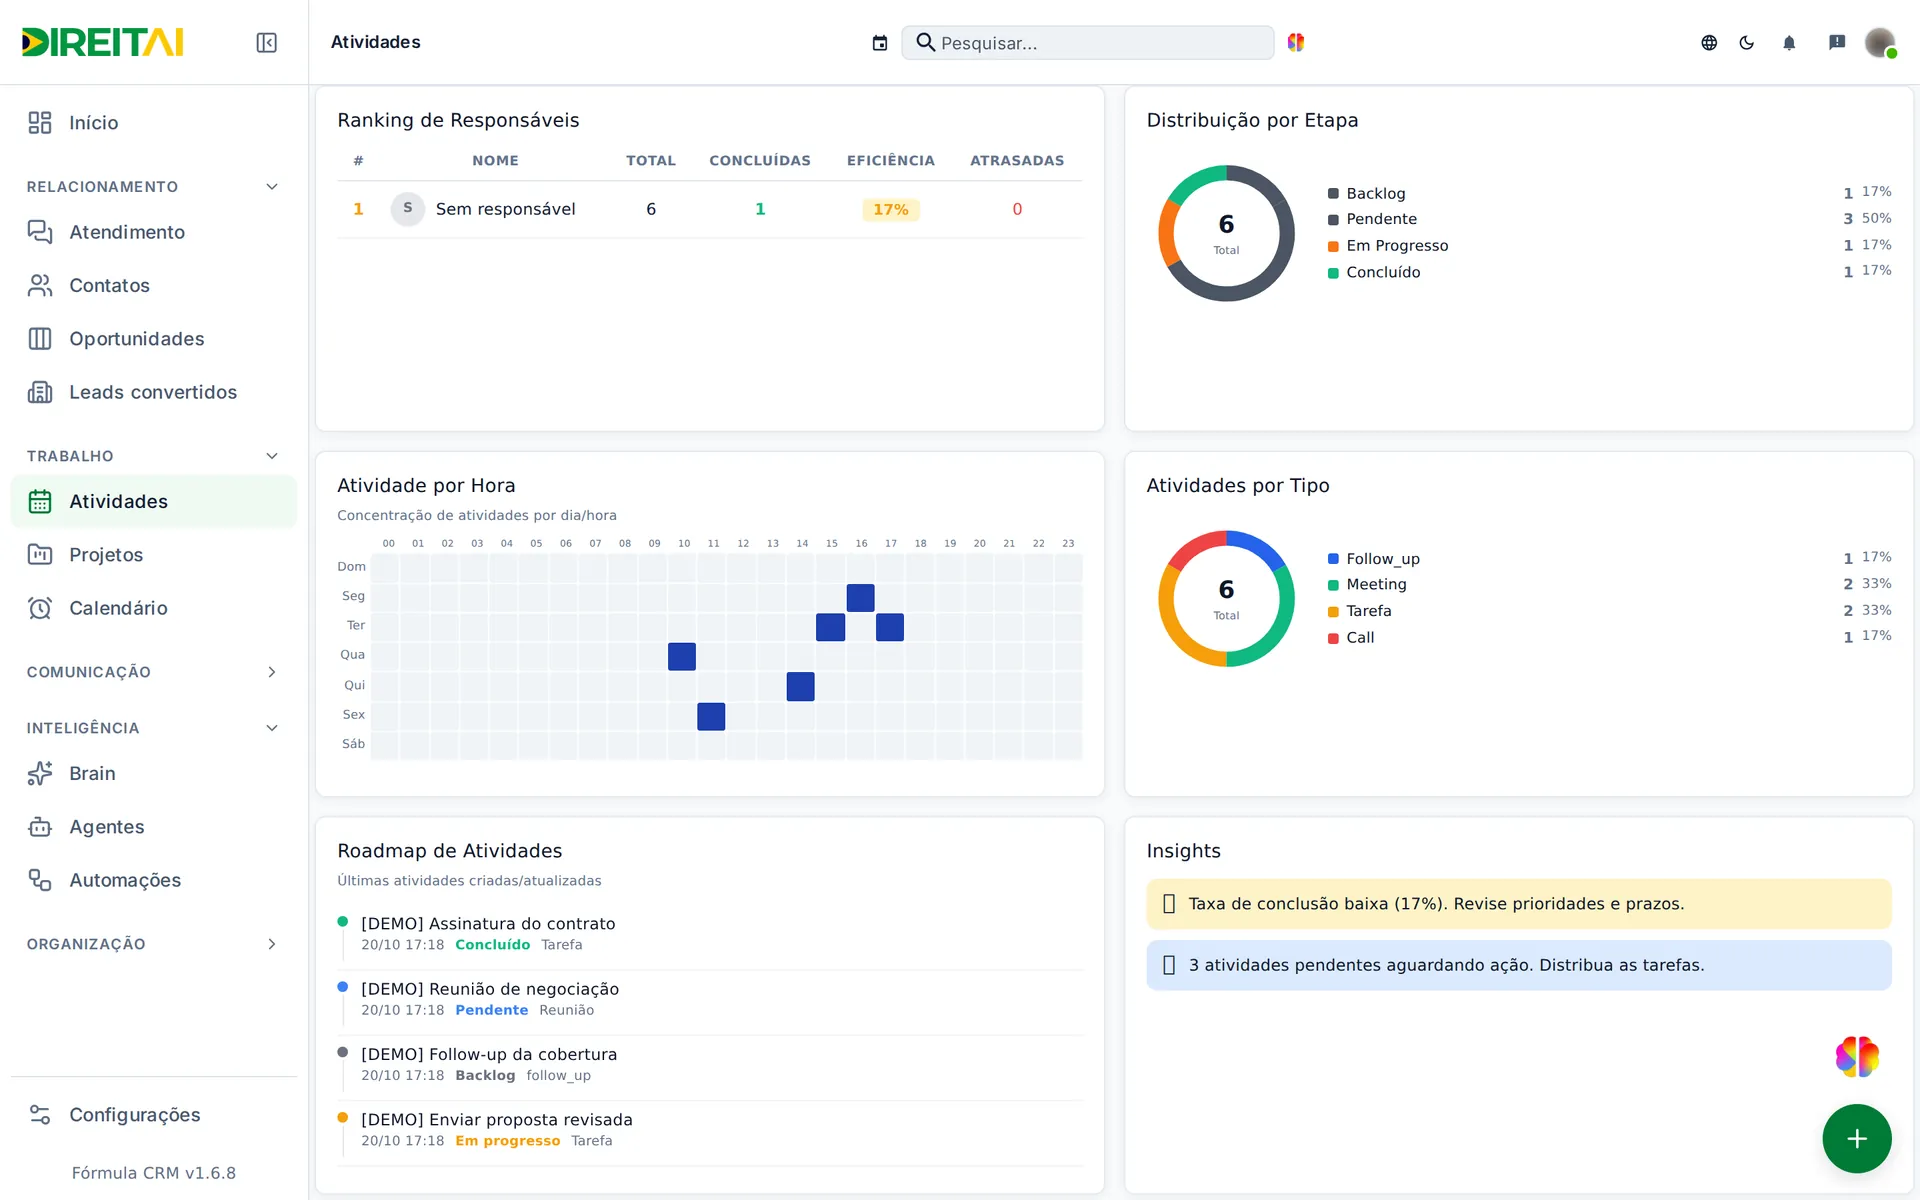Screen dimensions: 1920x1200
Task: Open the feedback message icon
Action: coord(1837,42)
